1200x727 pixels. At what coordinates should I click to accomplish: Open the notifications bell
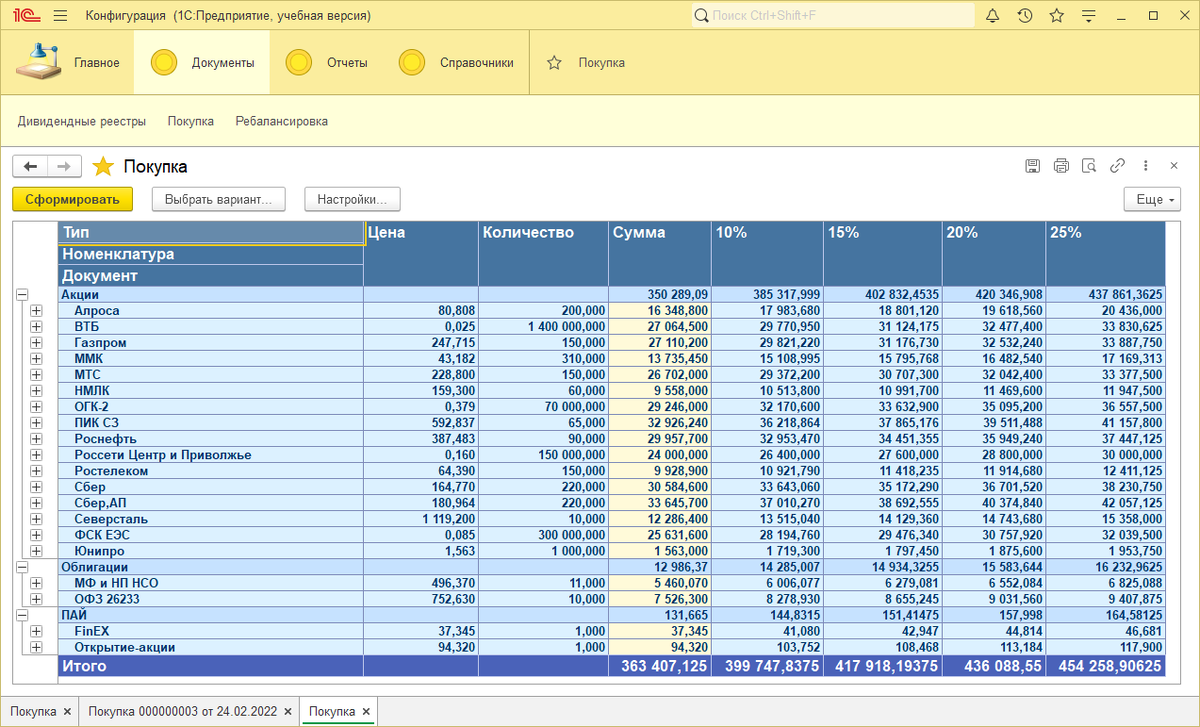[x=992, y=16]
